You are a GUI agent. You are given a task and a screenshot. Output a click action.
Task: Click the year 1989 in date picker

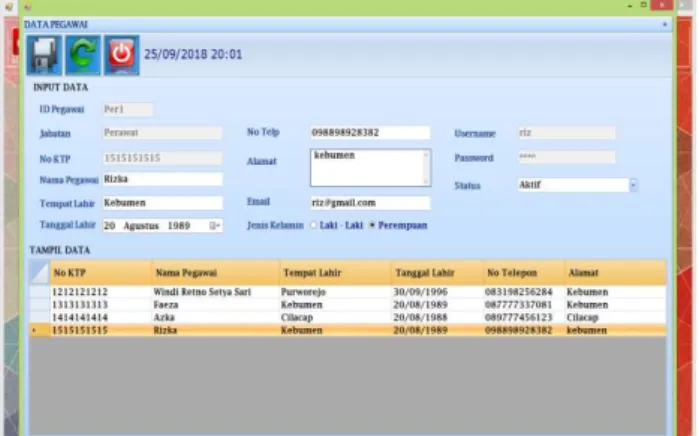click(179, 226)
